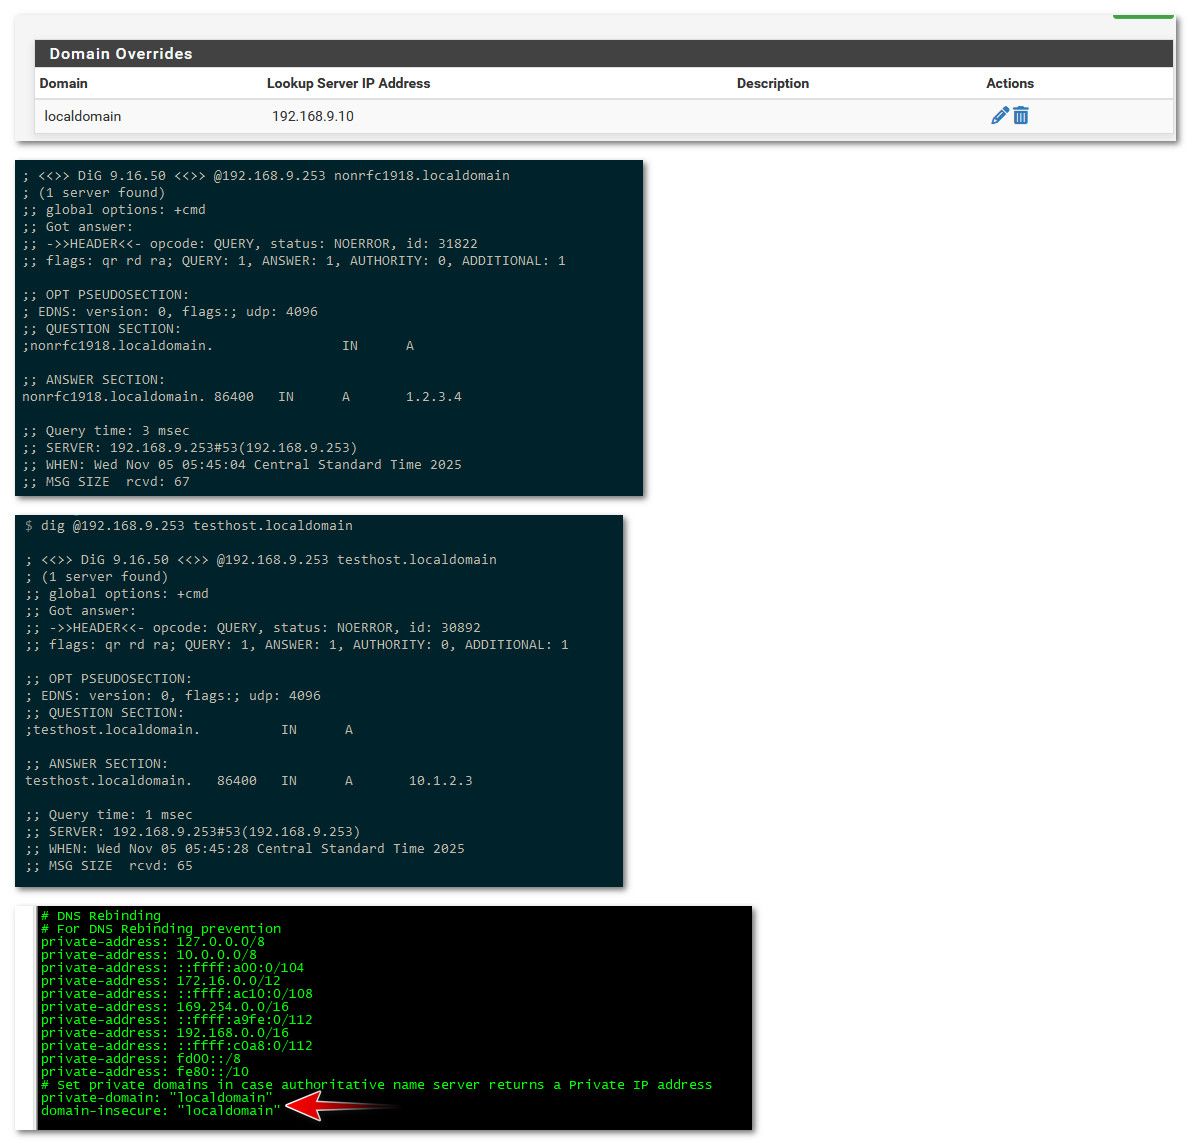
Task: Click the private-address 192.168.0.0/16 line
Action: (164, 1033)
